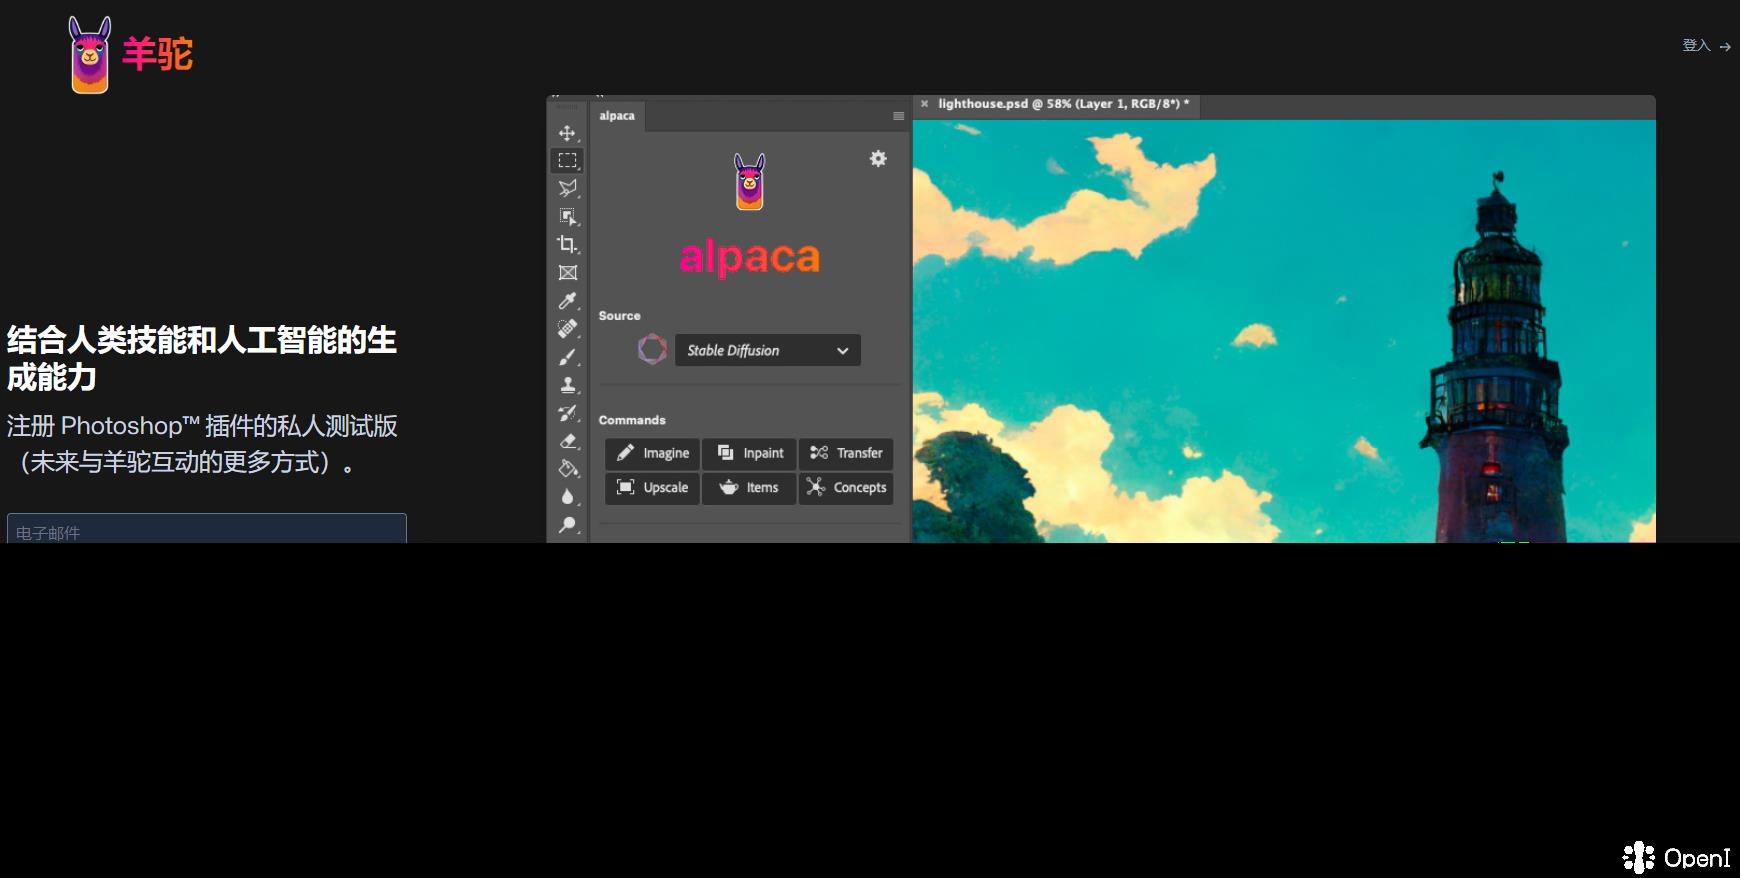The image size is (1740, 878).
Task: Select the Brush tool
Action: click(x=567, y=356)
